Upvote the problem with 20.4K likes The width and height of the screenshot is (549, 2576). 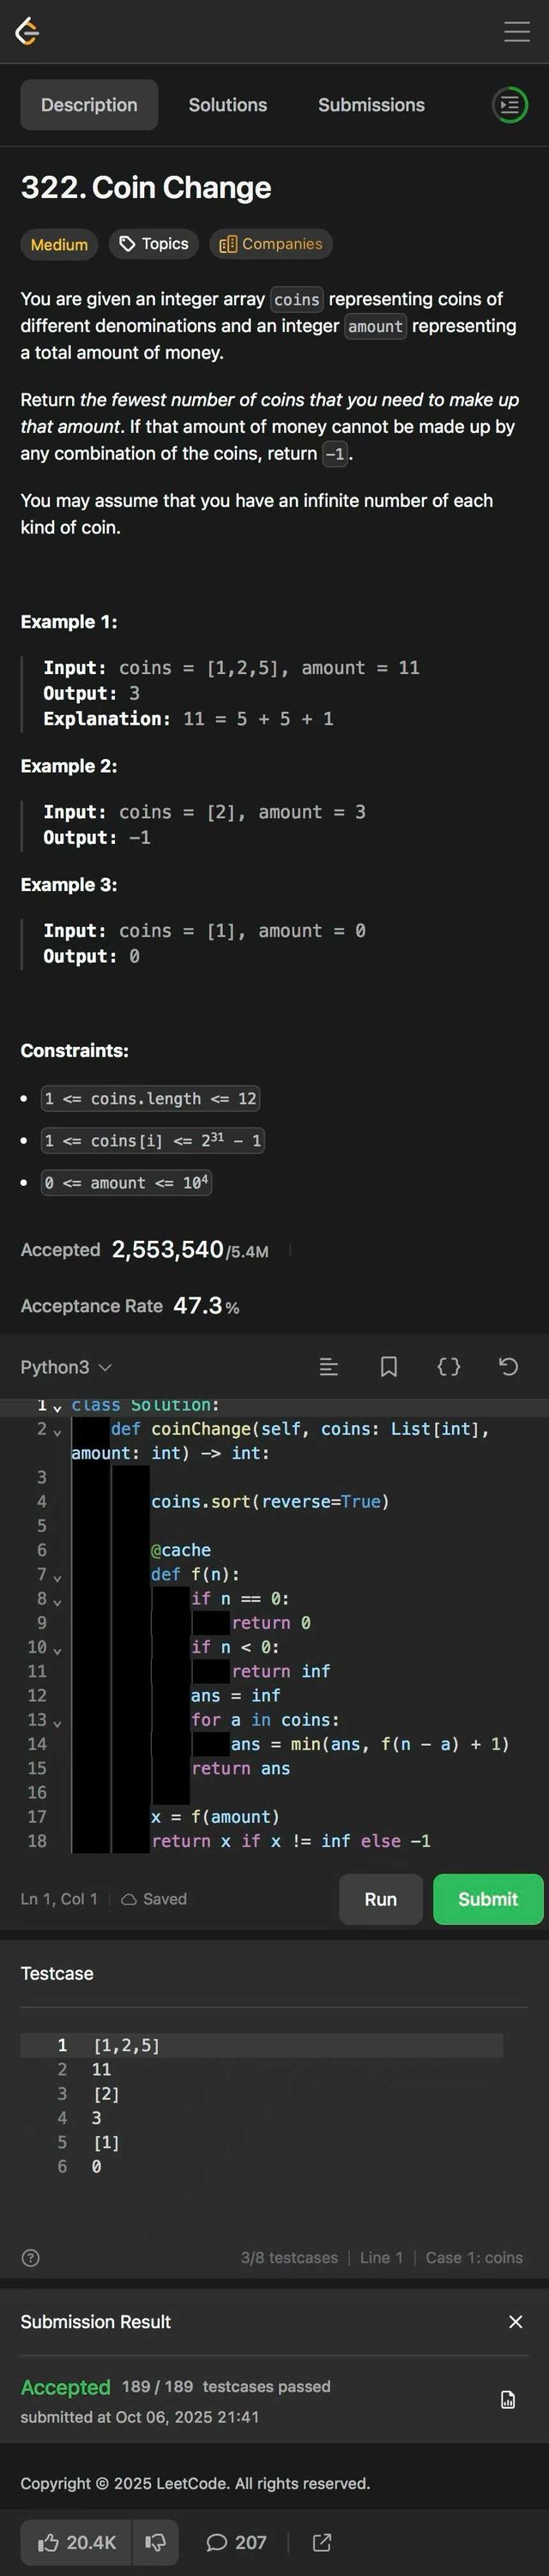[77, 2541]
